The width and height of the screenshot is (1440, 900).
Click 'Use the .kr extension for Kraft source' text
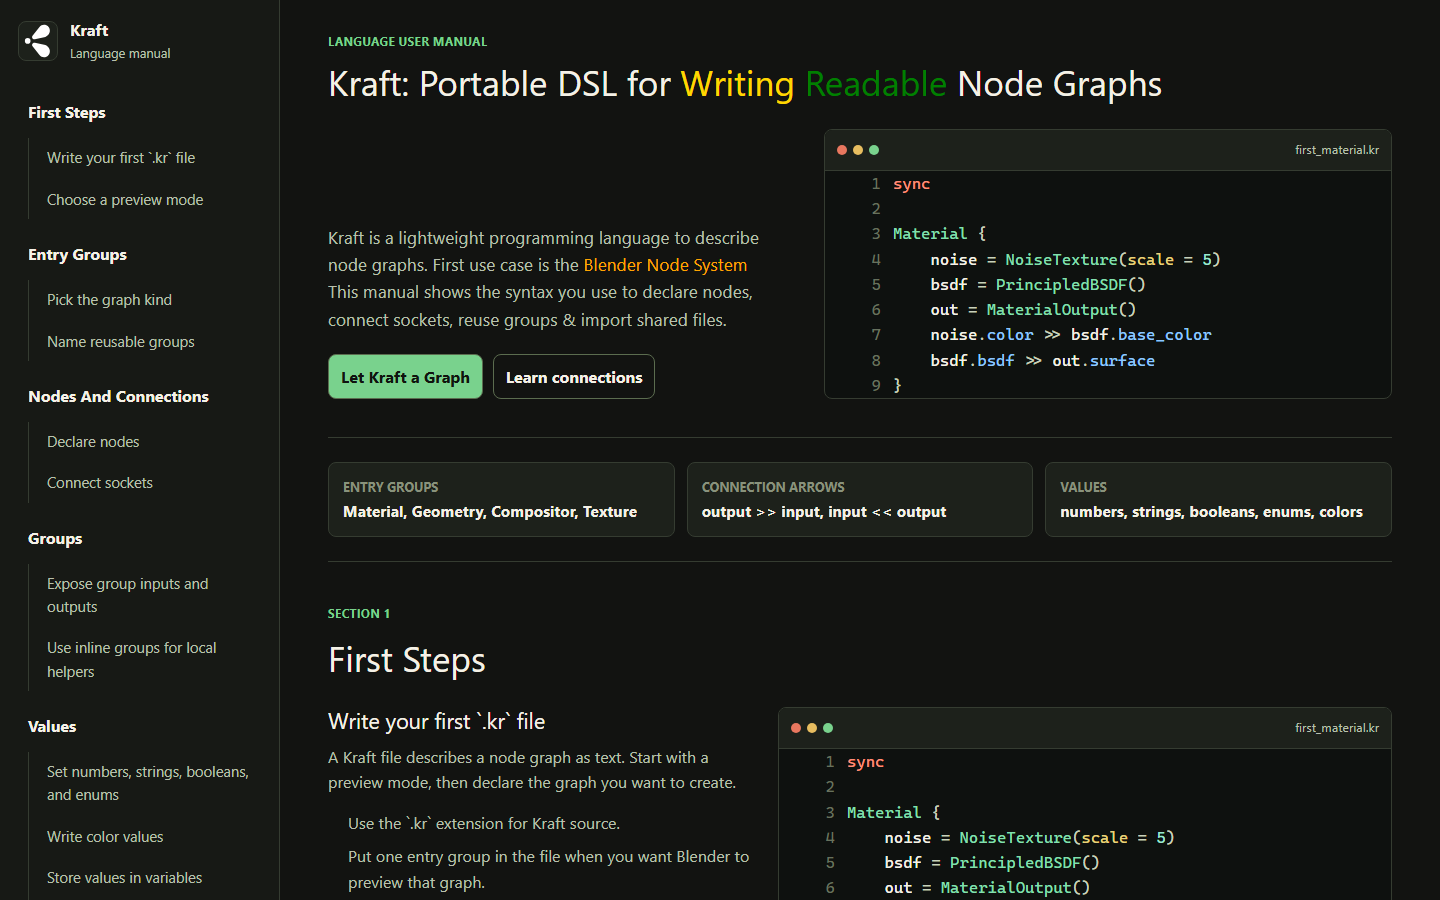coord(484,824)
